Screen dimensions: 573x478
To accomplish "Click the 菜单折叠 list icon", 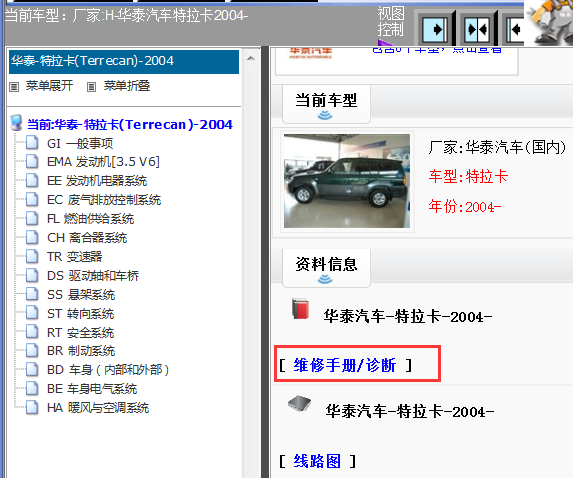I will tap(91, 87).
